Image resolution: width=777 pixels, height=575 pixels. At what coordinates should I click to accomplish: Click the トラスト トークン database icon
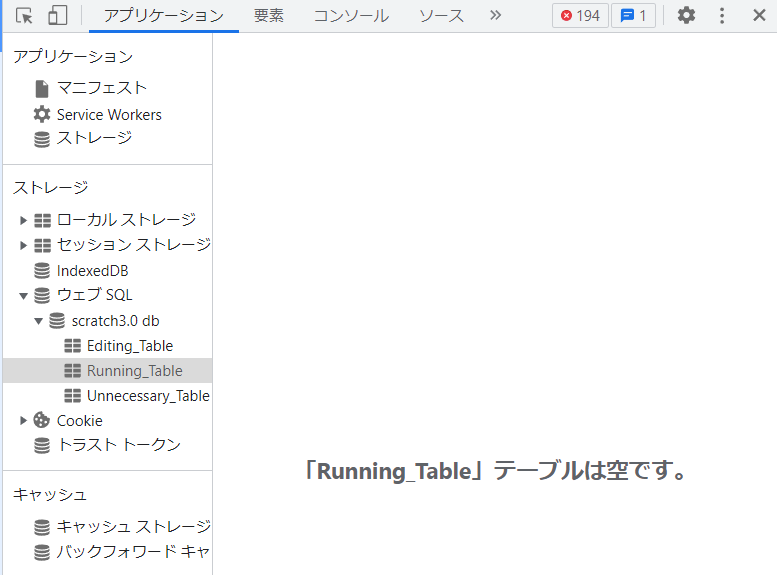[x=42, y=446]
